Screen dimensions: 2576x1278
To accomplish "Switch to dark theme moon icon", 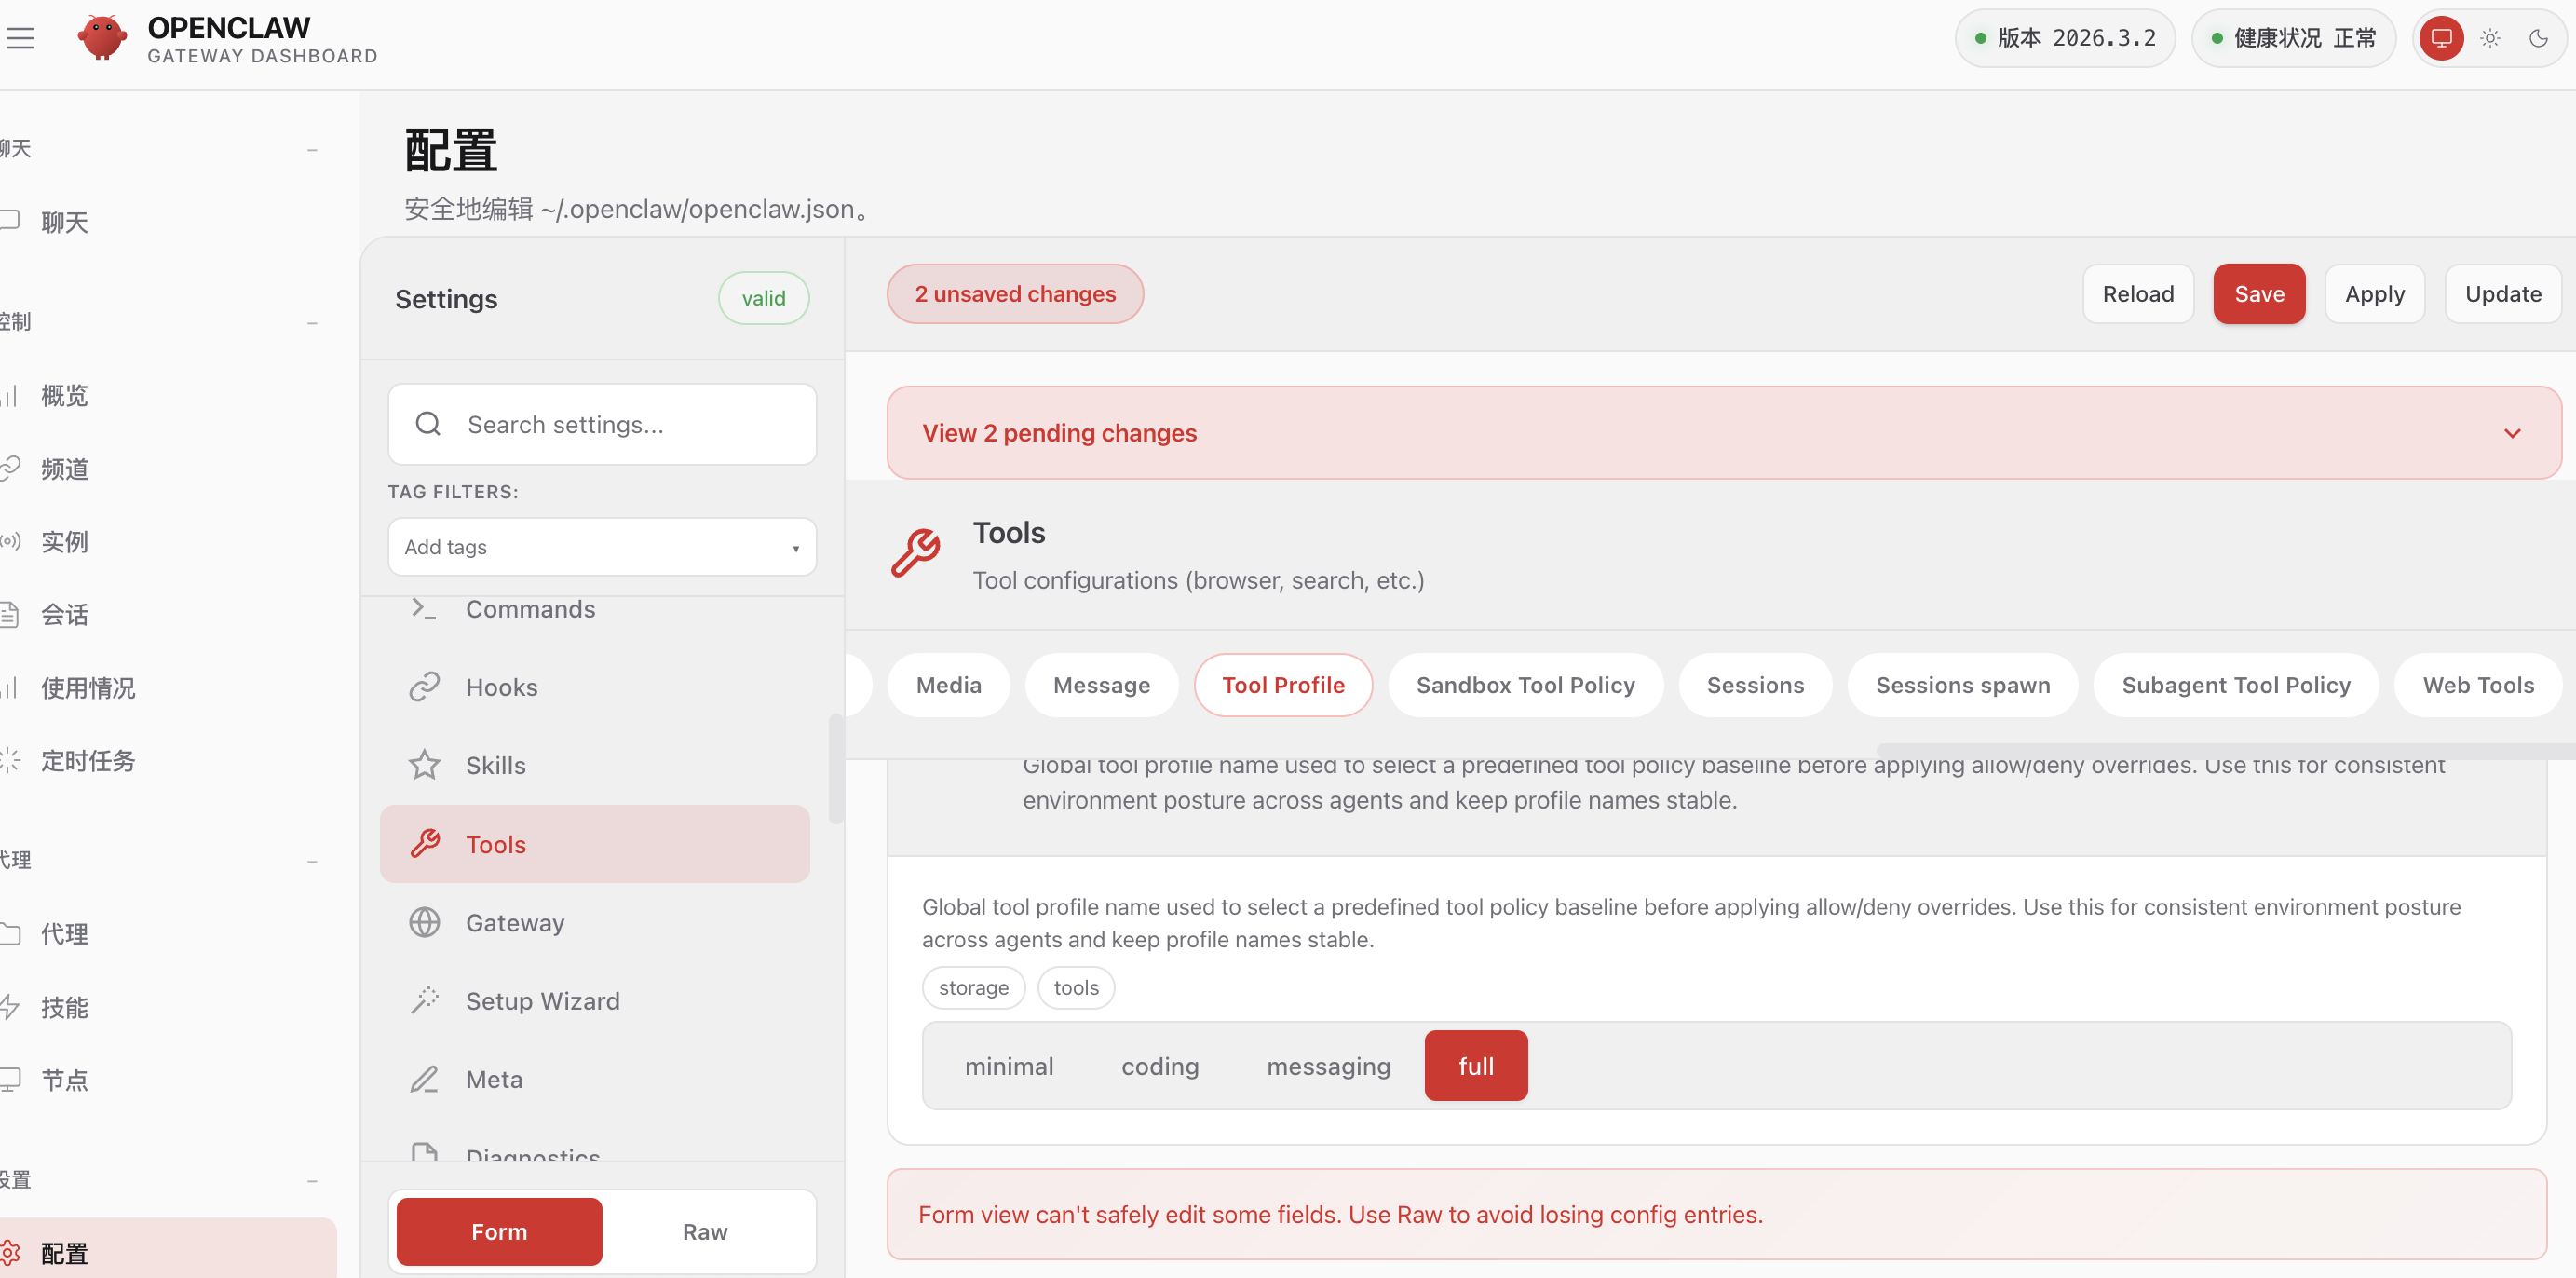I will pos(2538,38).
